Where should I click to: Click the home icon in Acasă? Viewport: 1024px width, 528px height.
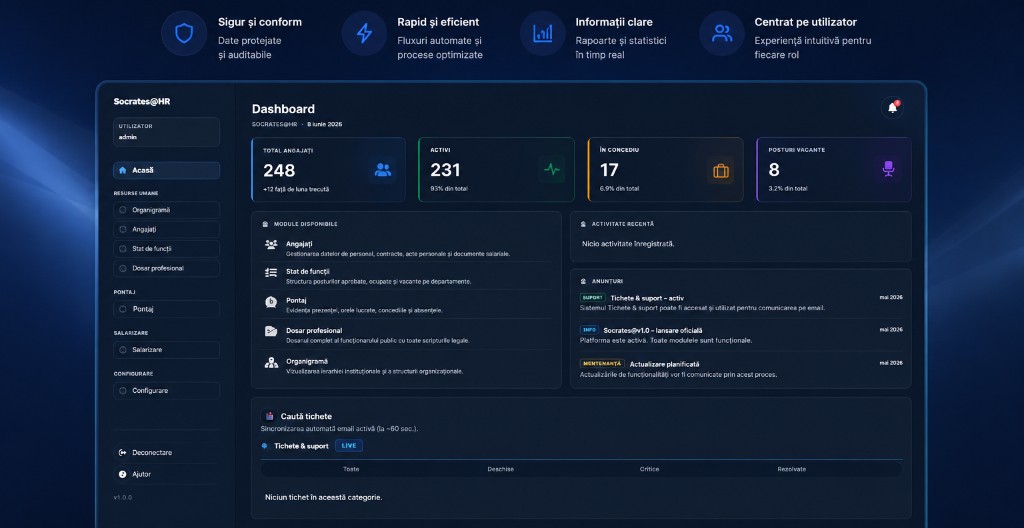123,171
